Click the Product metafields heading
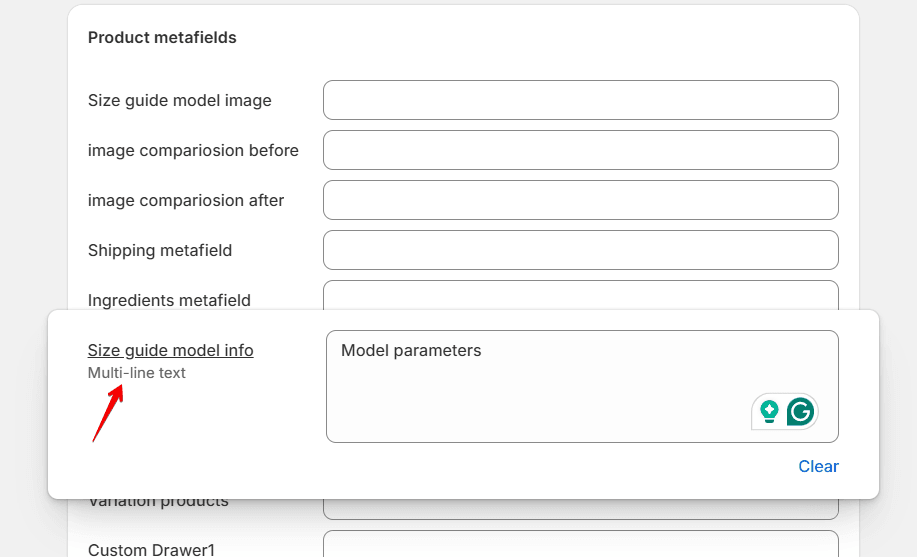This screenshot has height=557, width=917. coord(162,37)
